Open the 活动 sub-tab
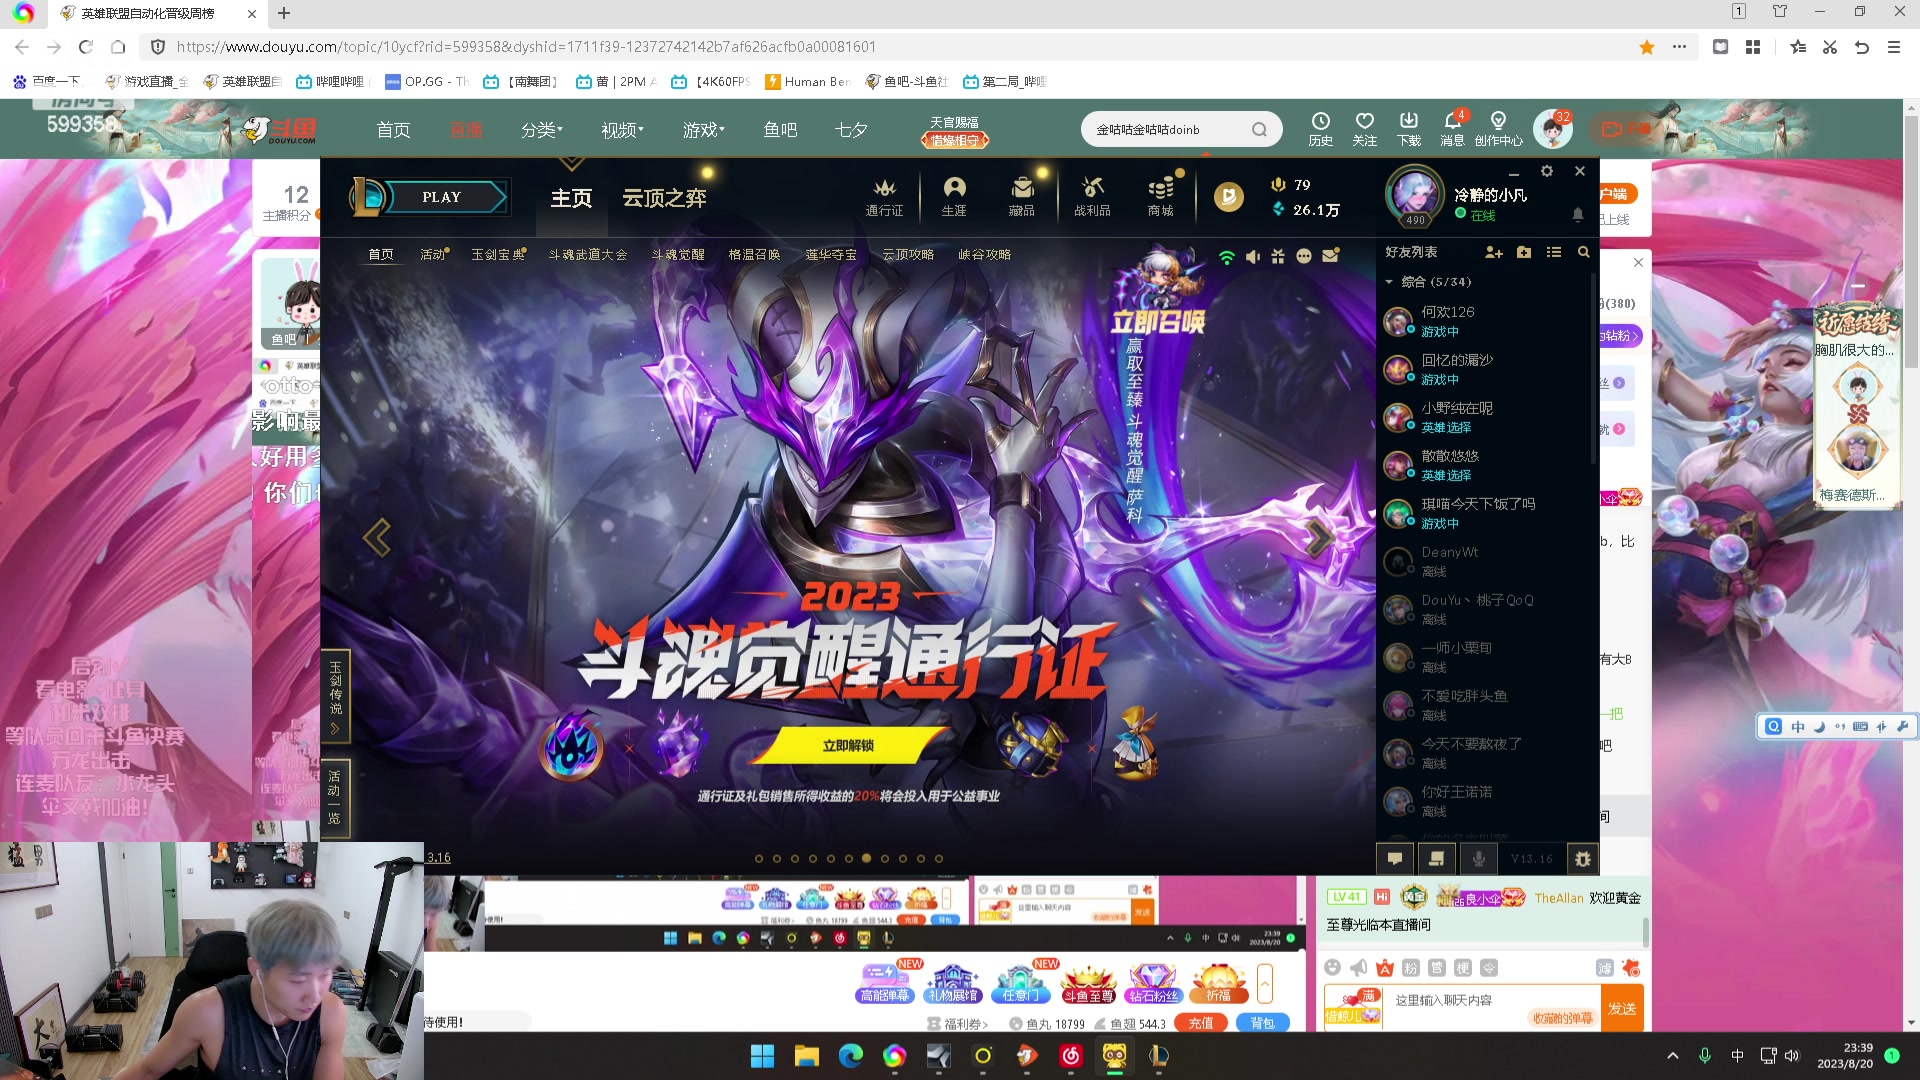Screen dimensions: 1920x1080 [433, 255]
